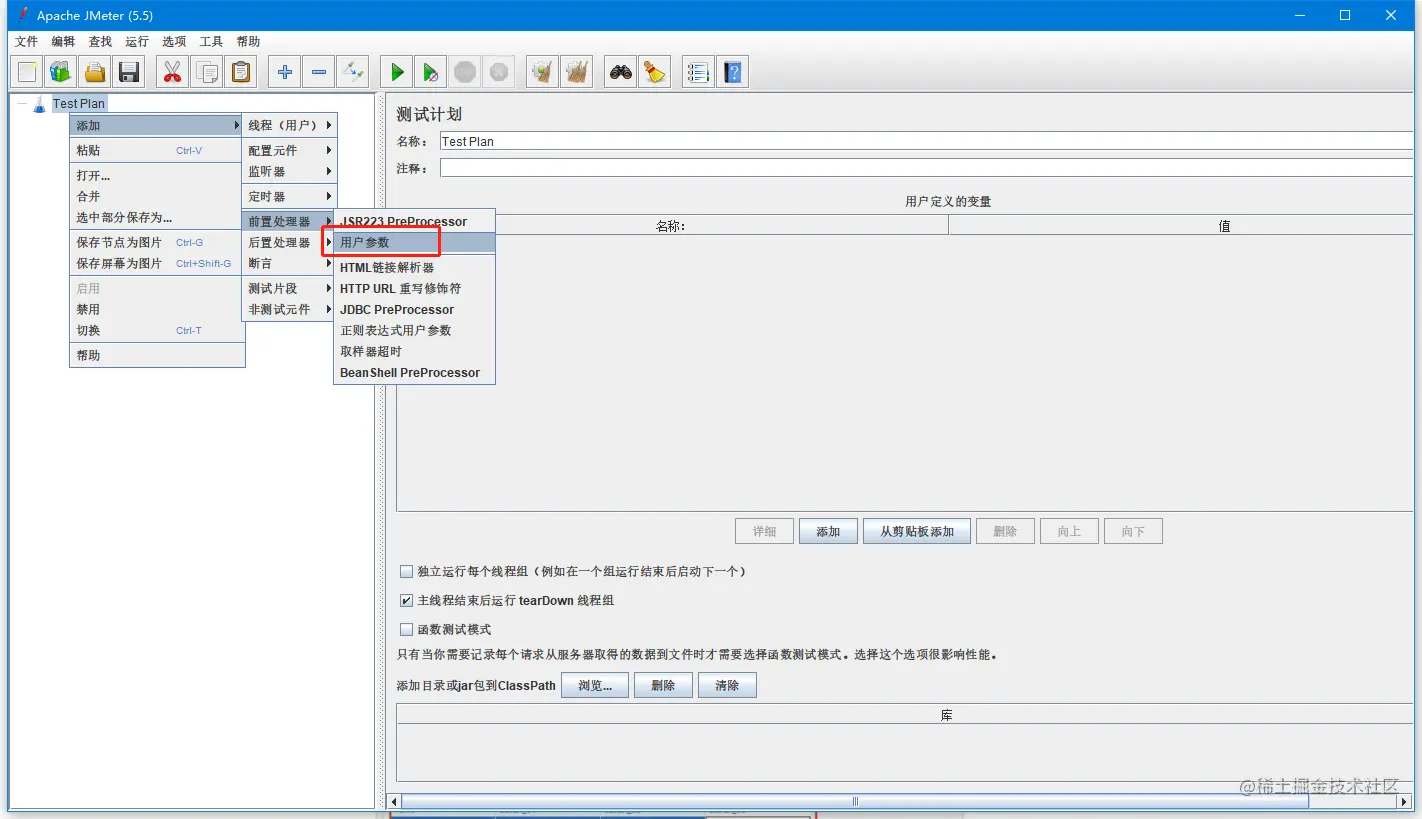Open the Function Helper dialog icon

(x=699, y=72)
